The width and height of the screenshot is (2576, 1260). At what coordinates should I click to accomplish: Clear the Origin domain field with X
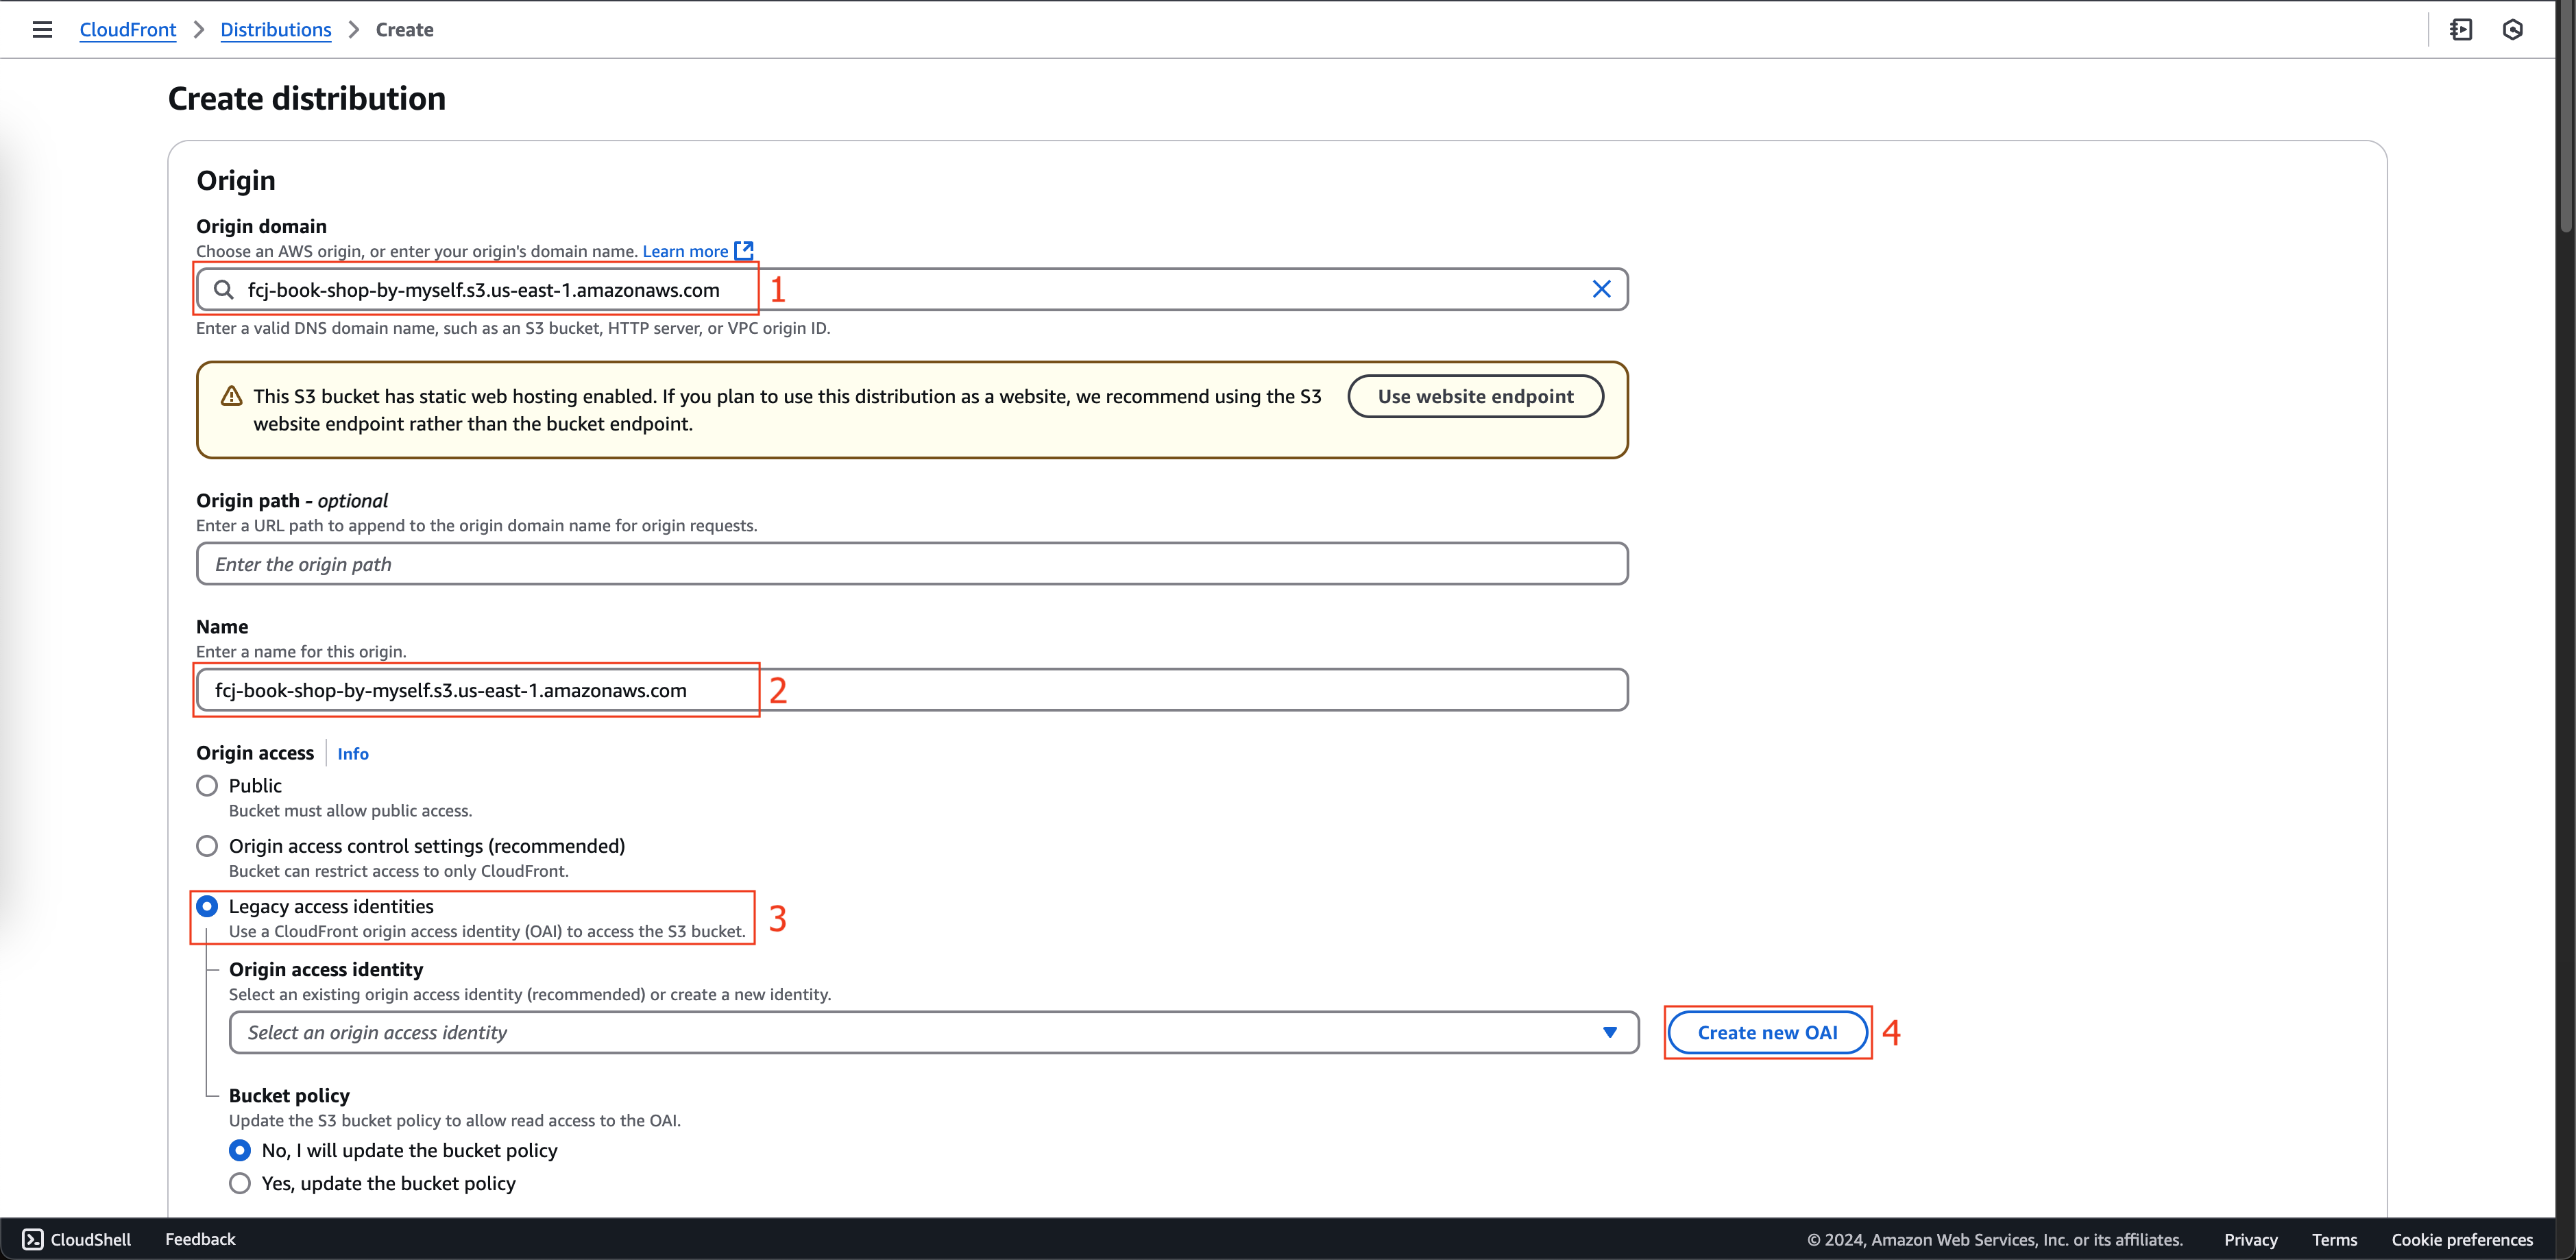point(1601,290)
